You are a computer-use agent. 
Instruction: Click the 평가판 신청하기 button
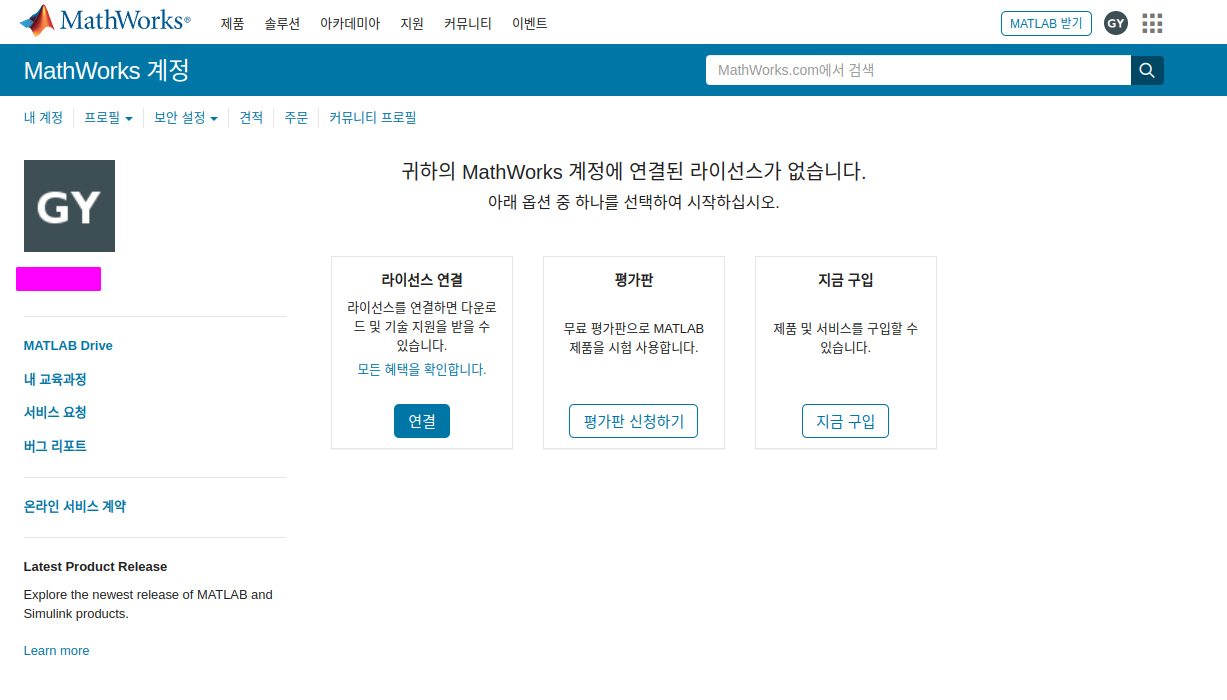(634, 421)
